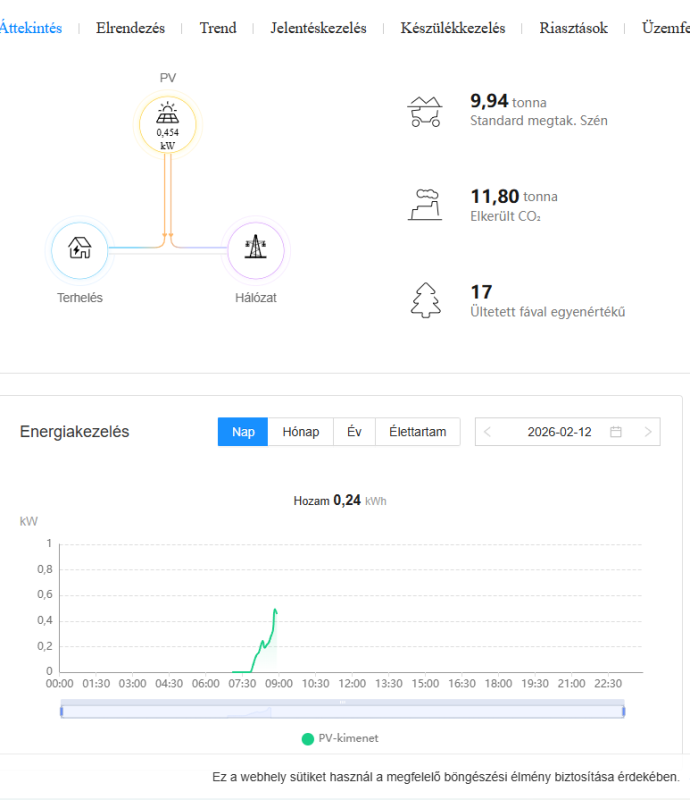Click the chart time range slider
Screen dimensions: 690x800
(342, 711)
